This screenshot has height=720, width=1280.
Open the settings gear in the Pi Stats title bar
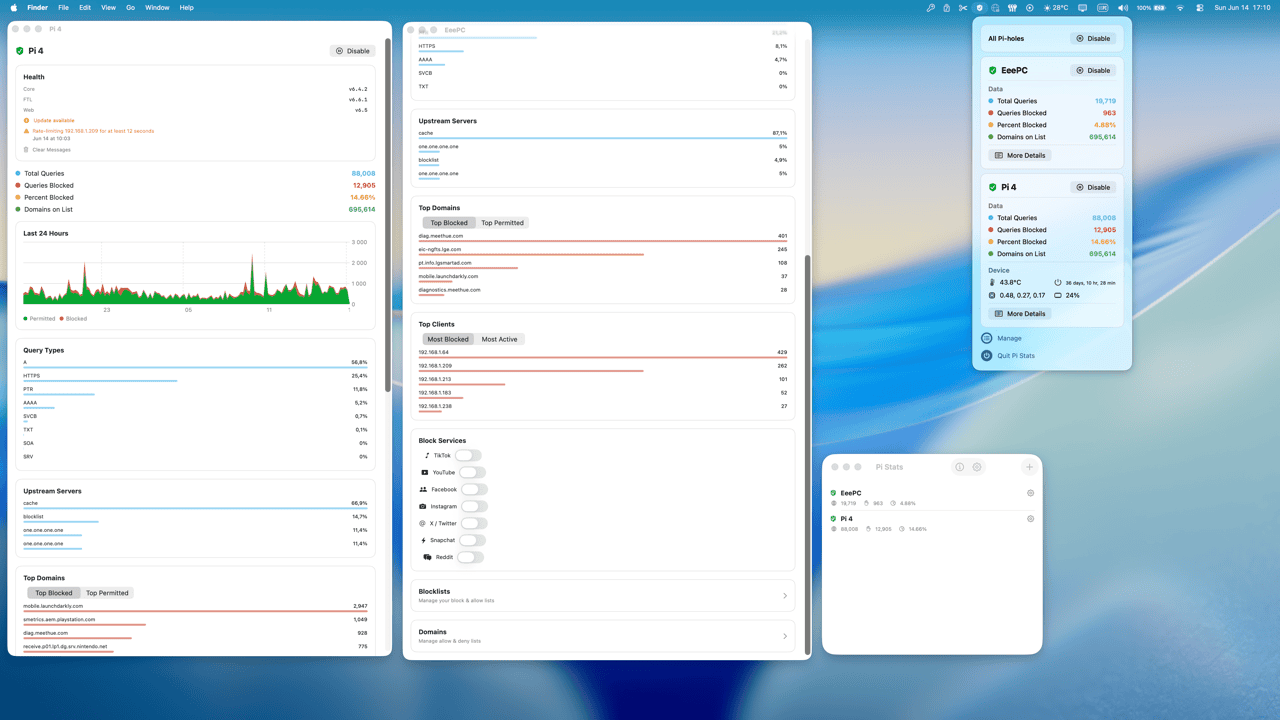click(x=977, y=467)
